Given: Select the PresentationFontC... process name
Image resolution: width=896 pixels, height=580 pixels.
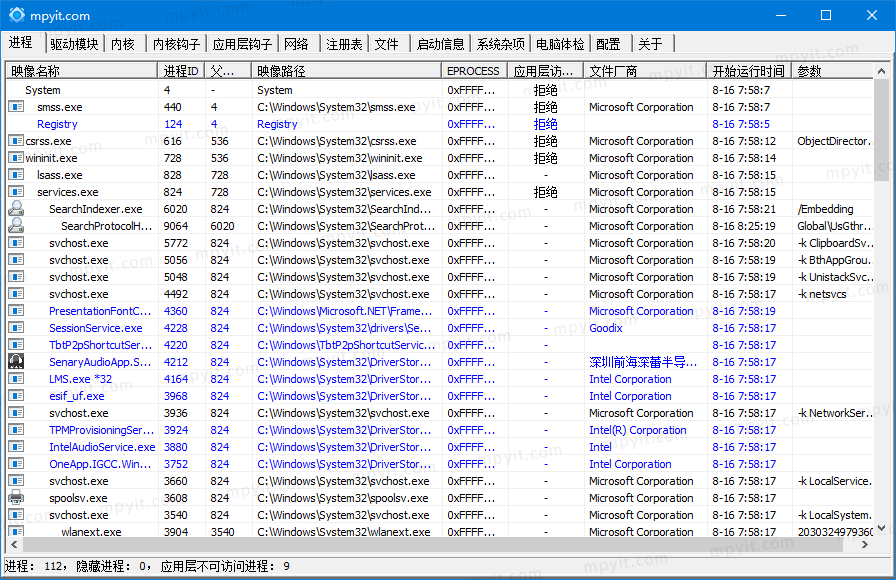Looking at the screenshot, I should click(100, 311).
